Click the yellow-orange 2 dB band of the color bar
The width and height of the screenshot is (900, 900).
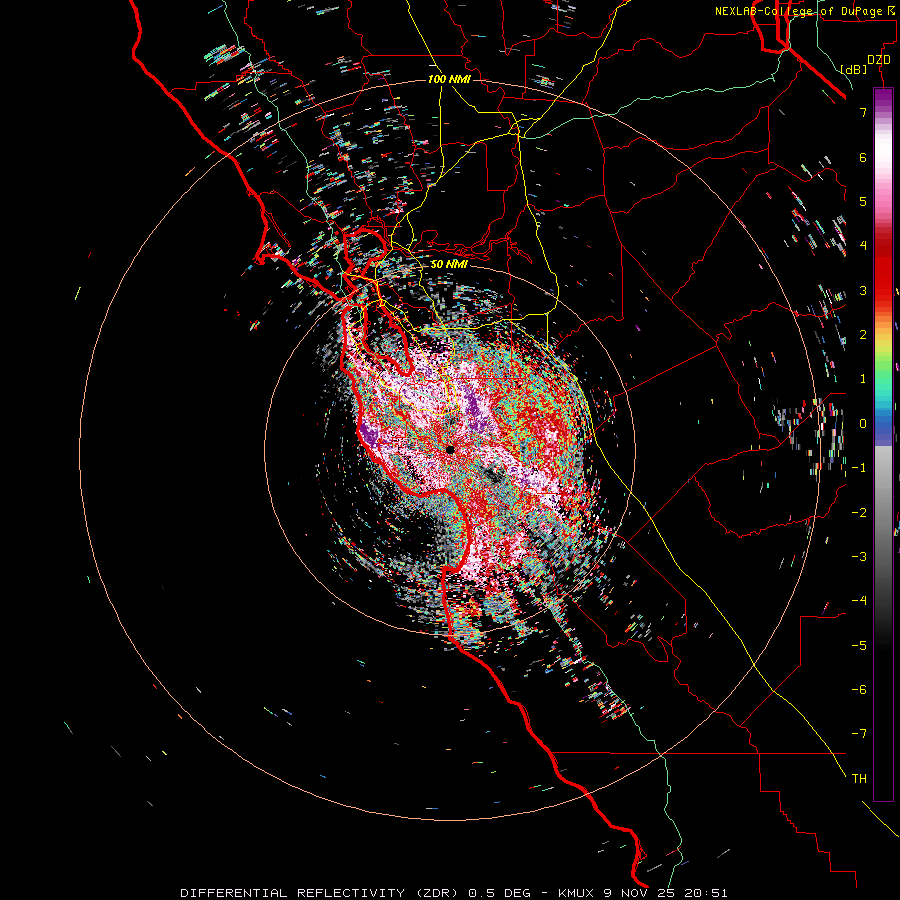(883, 332)
